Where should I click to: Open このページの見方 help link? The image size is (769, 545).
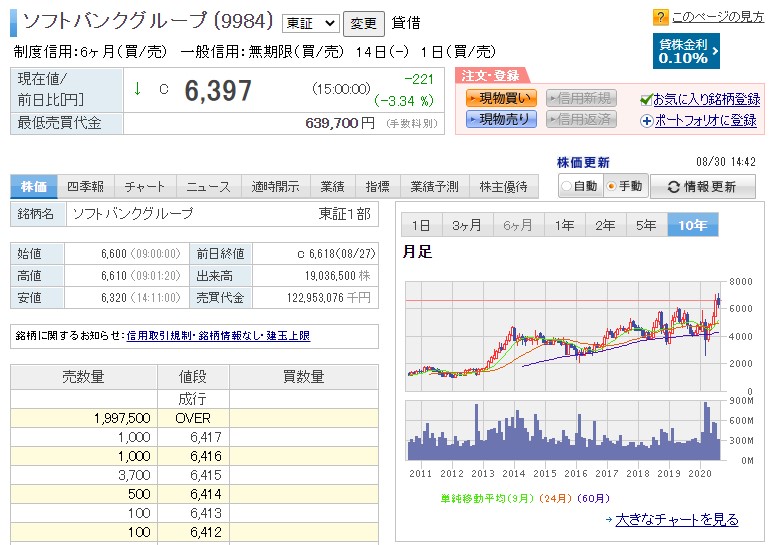coord(718,17)
